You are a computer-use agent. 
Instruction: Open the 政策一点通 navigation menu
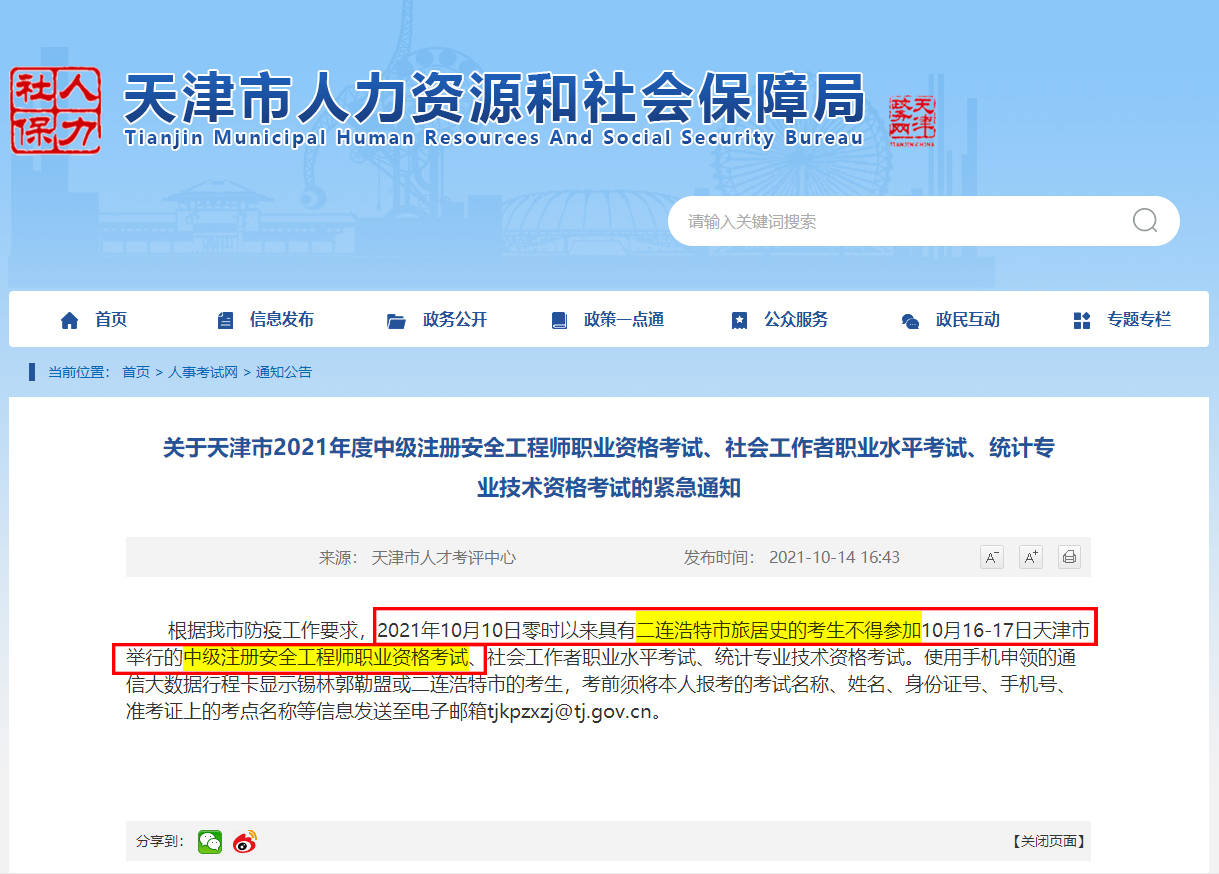(x=624, y=320)
